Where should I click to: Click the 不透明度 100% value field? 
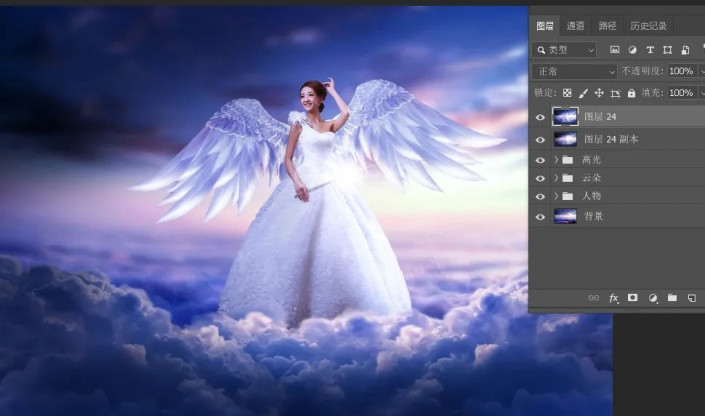point(683,71)
